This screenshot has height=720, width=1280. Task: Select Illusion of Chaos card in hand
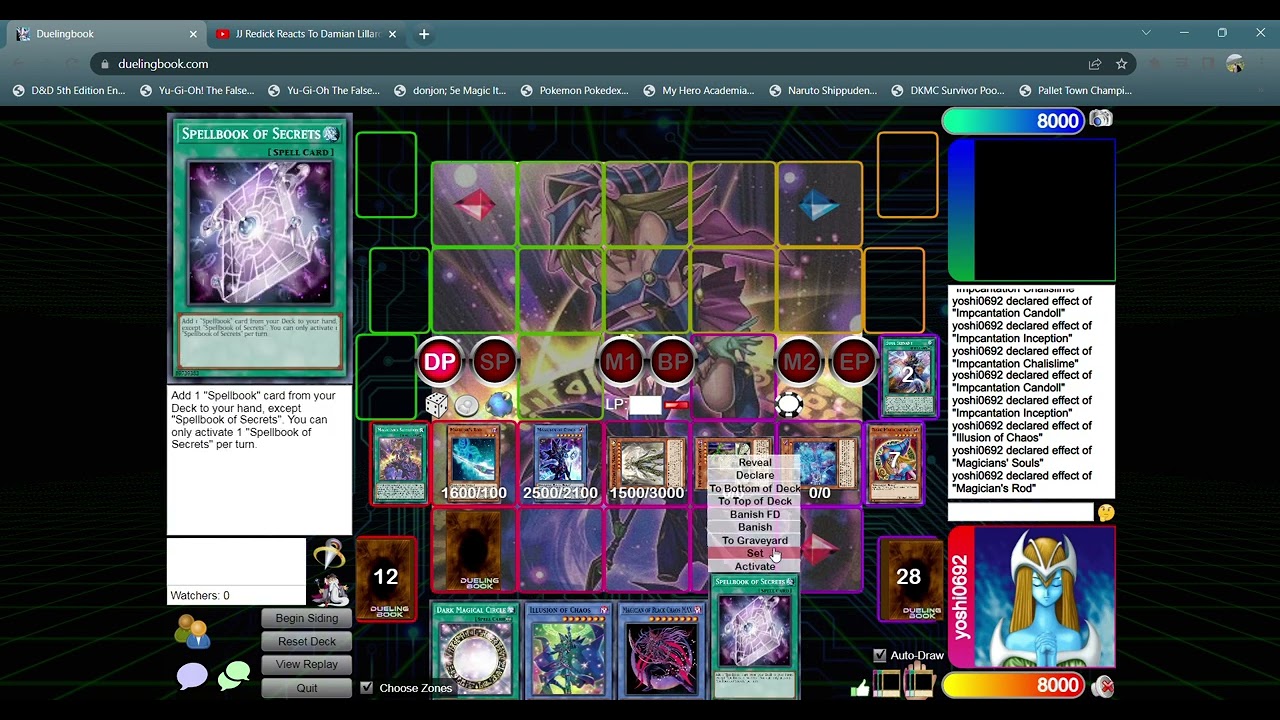click(x=567, y=650)
